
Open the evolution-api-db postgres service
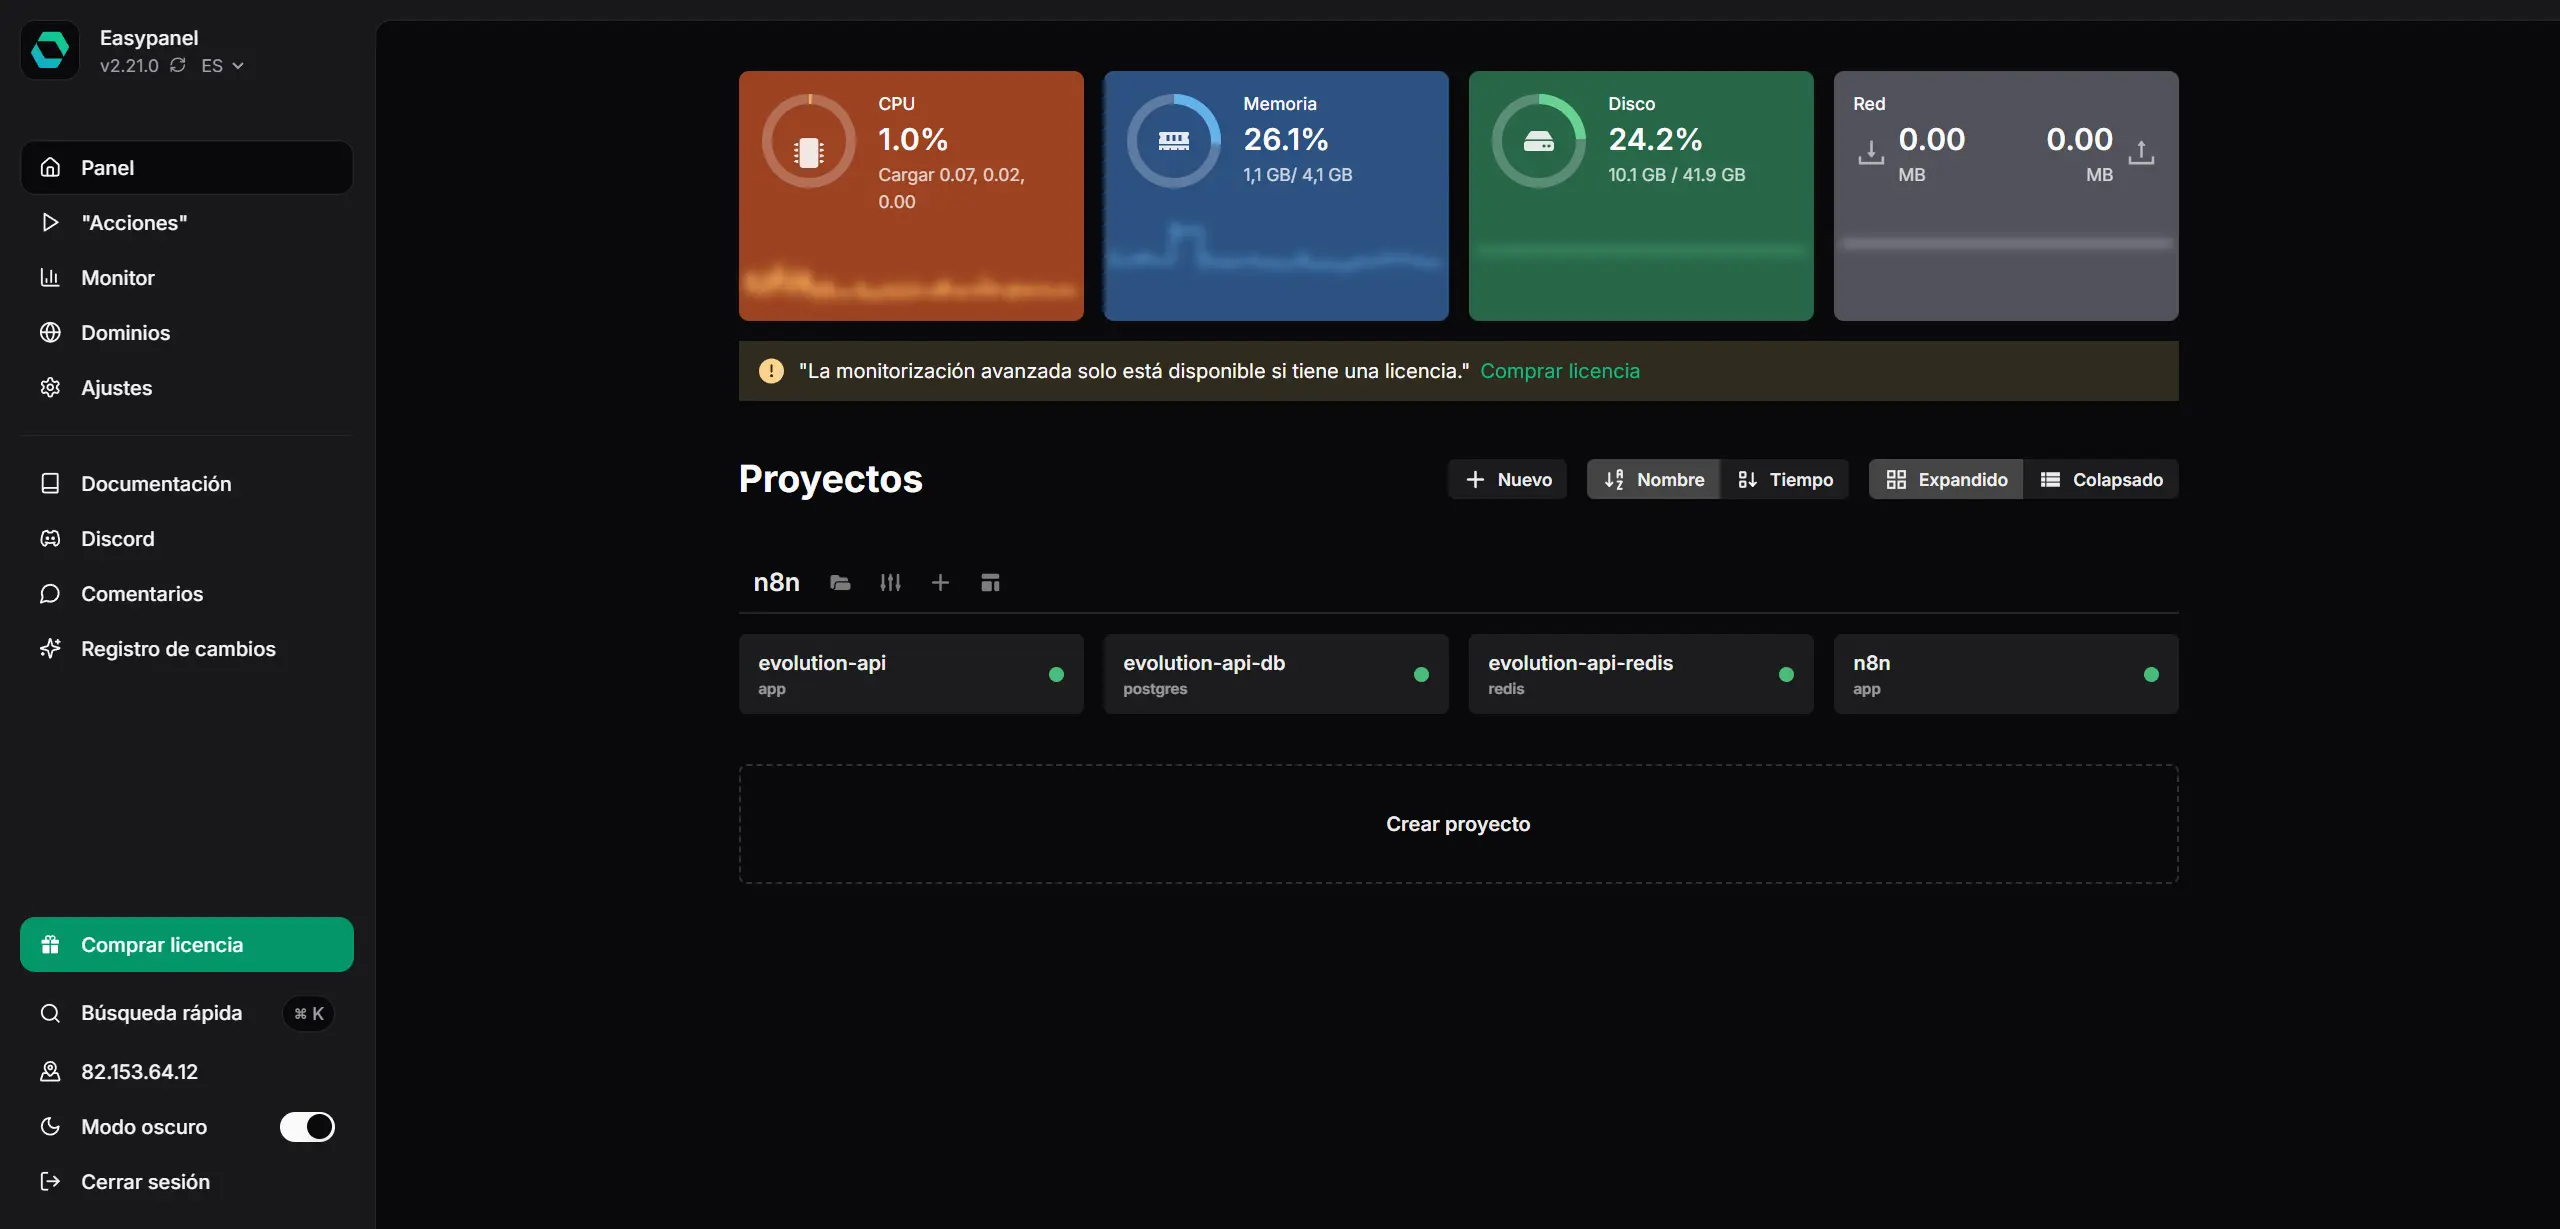(x=1275, y=674)
